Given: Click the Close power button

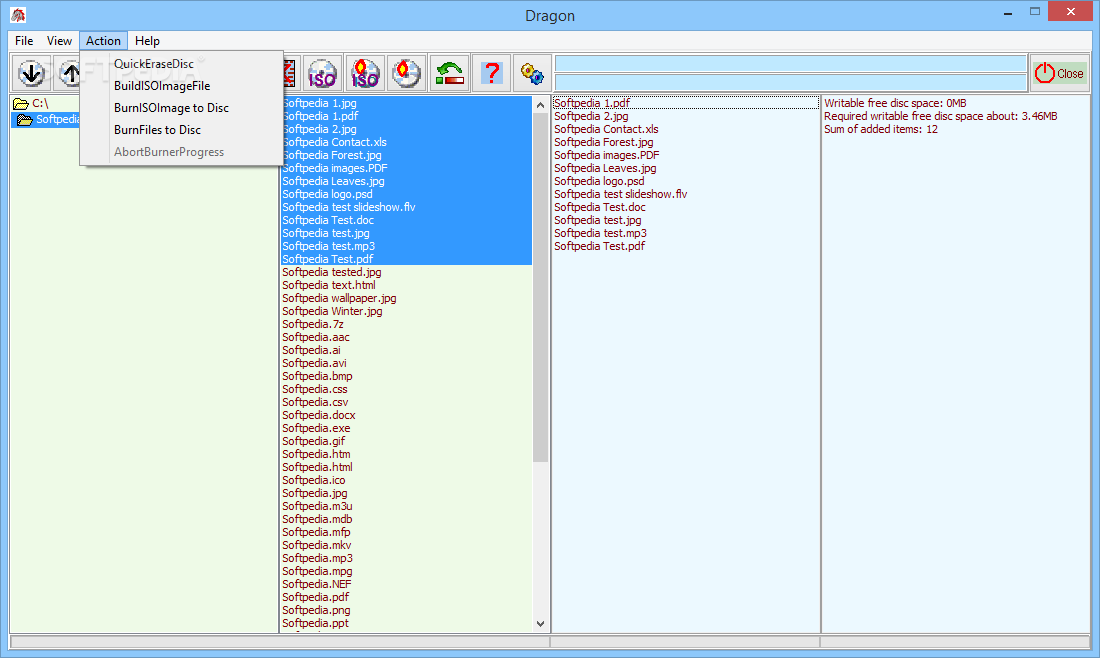Looking at the screenshot, I should (x=1059, y=73).
